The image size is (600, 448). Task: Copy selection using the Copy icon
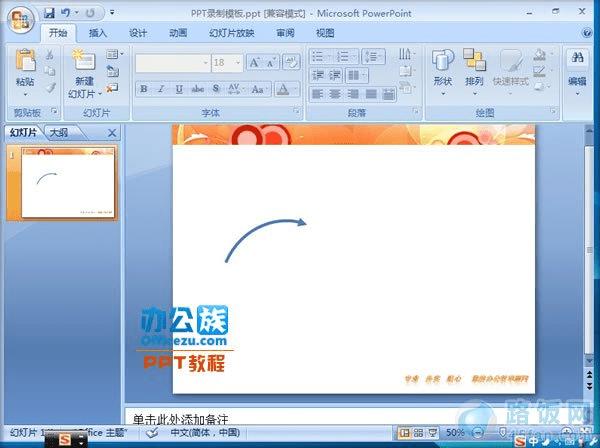50,72
